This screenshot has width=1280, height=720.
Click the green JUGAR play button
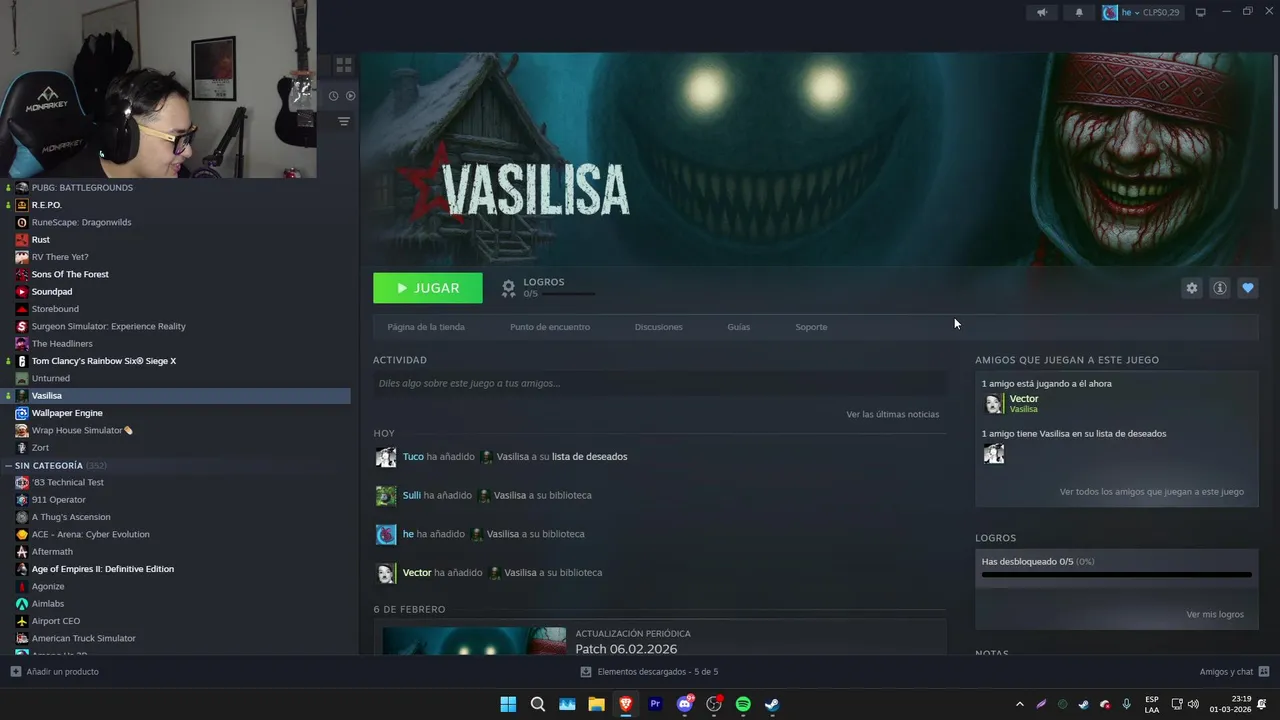point(428,288)
